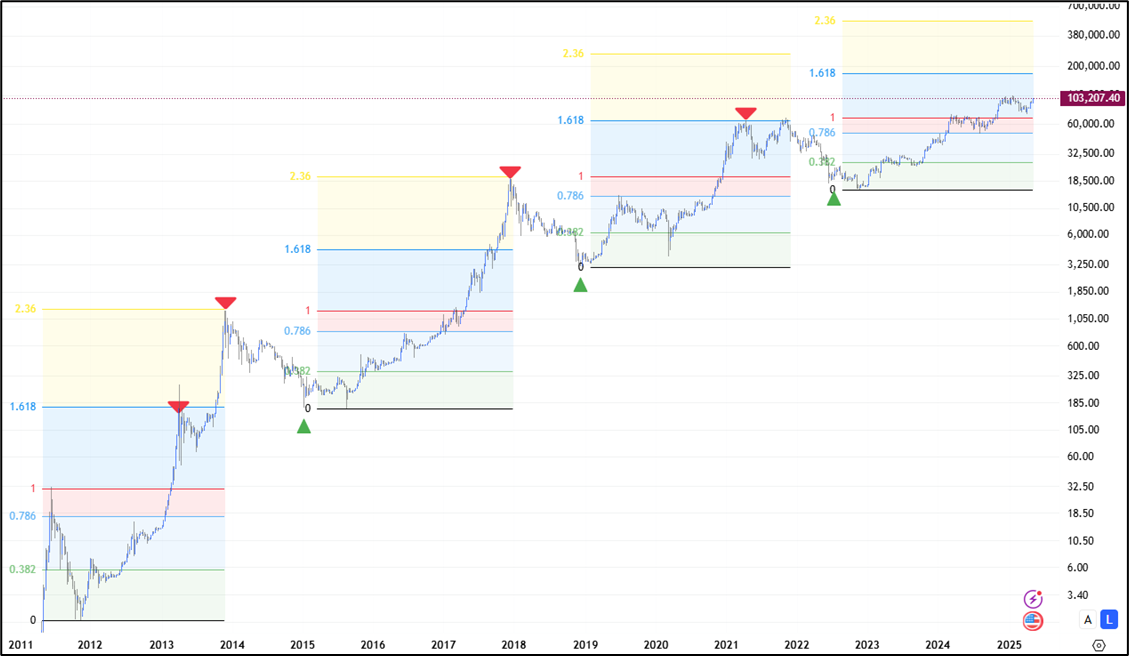Click the green triangle below 2019 low

pyautogui.click(x=580, y=285)
